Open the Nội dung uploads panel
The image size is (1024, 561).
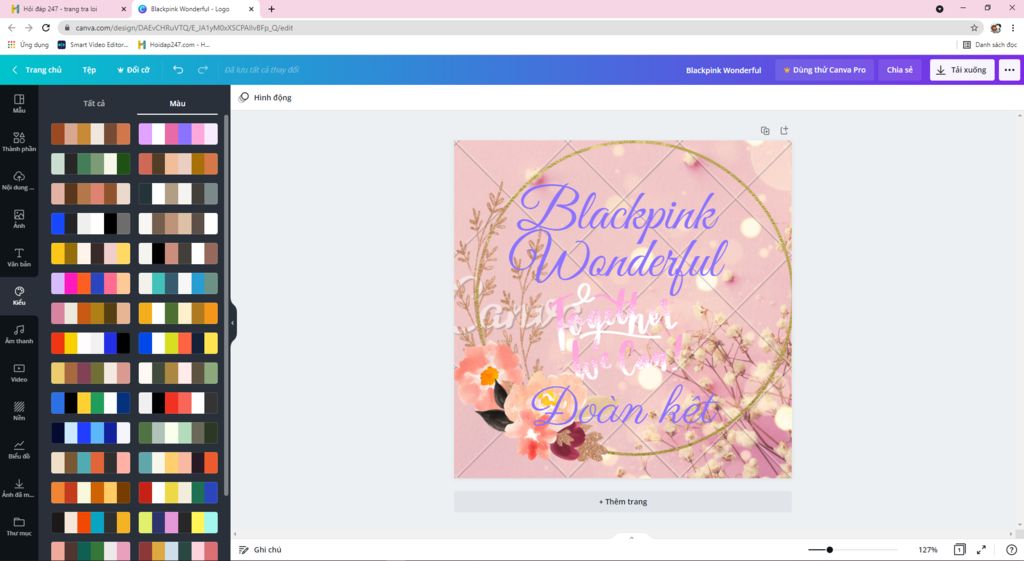pos(19,180)
